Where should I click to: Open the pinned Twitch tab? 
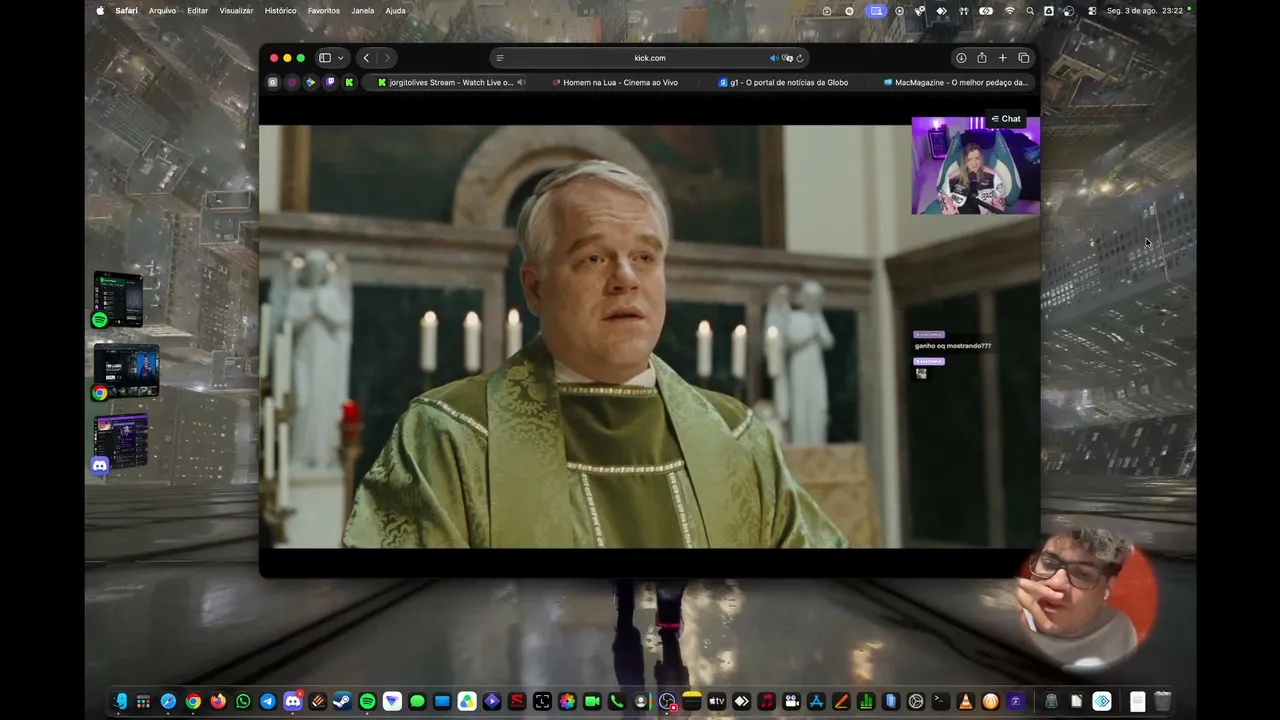click(x=330, y=82)
